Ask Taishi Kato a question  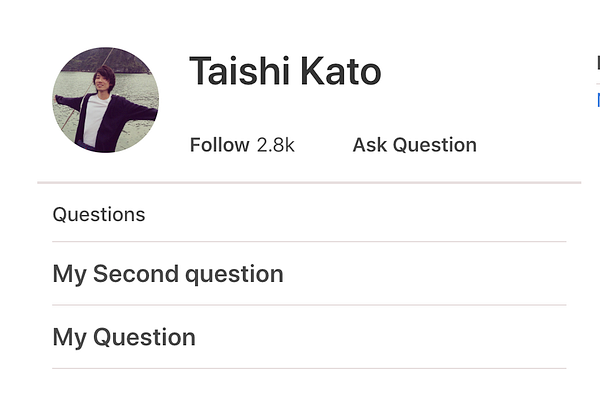pos(414,145)
